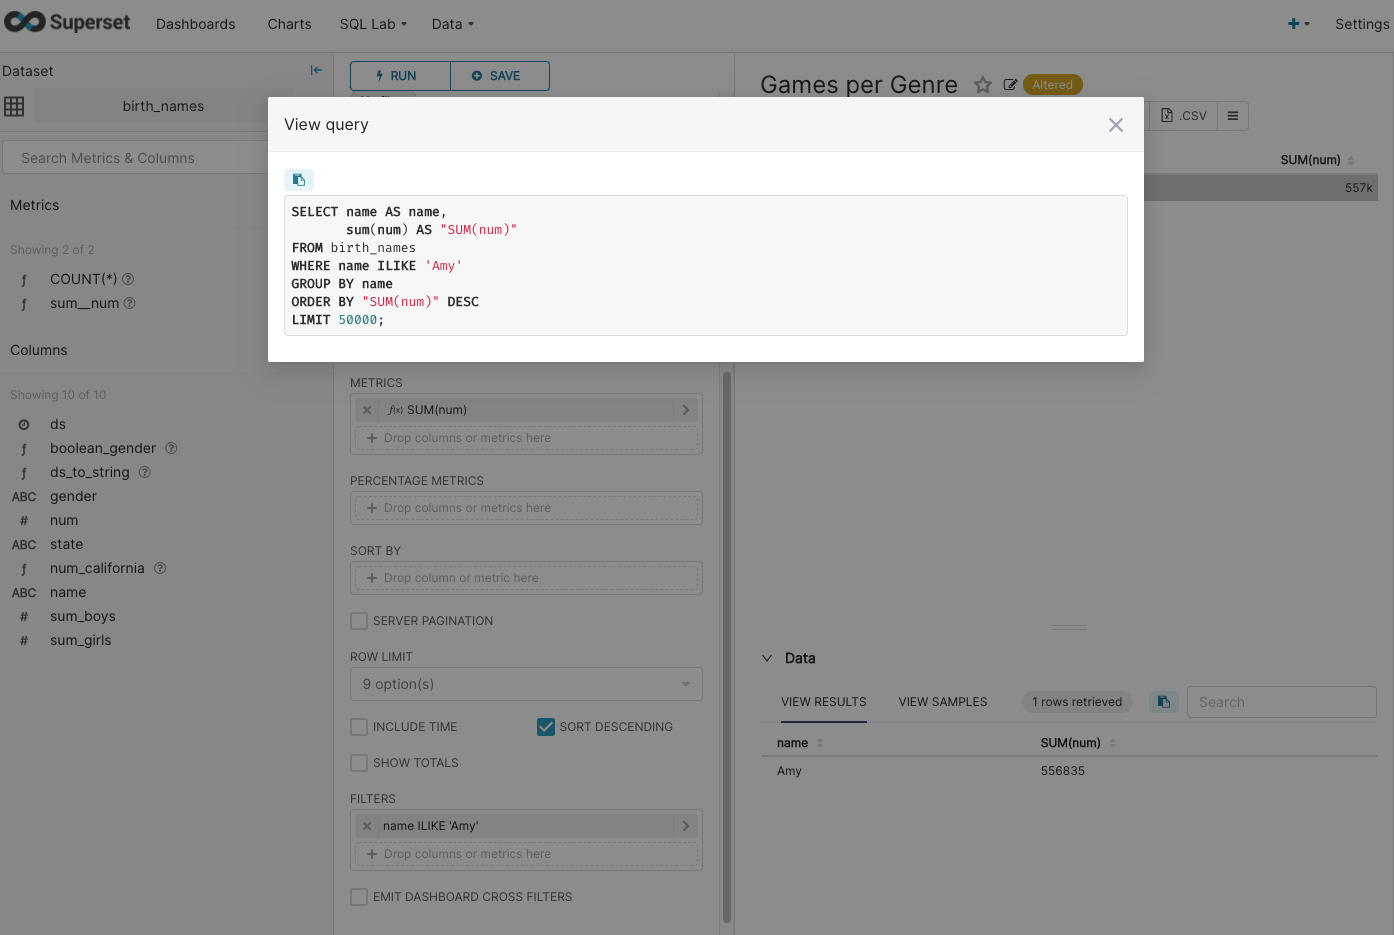
Task: Click the 1 rows retrieved label
Action: tap(1077, 702)
